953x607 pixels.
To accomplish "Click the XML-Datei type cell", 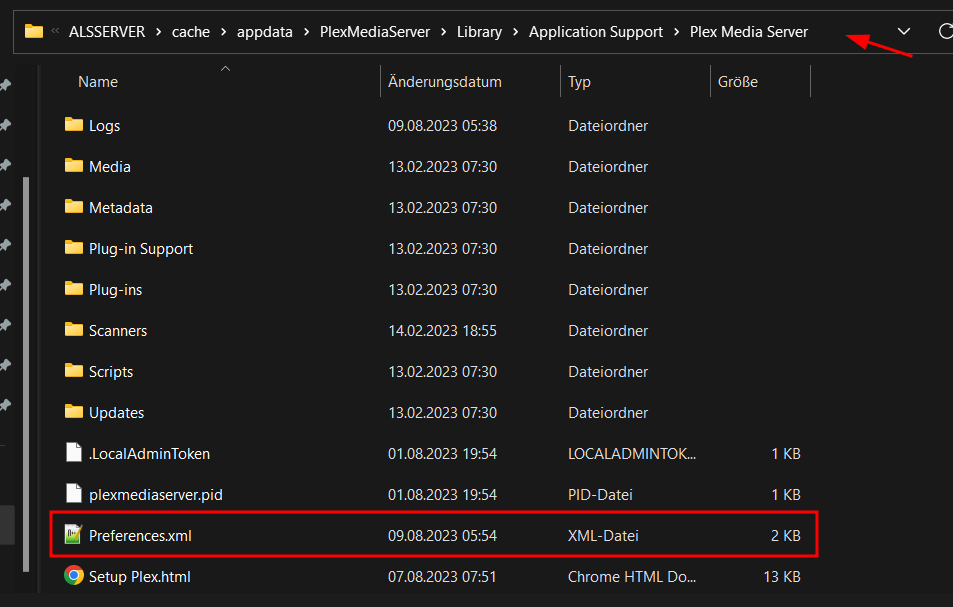I will coord(604,536).
